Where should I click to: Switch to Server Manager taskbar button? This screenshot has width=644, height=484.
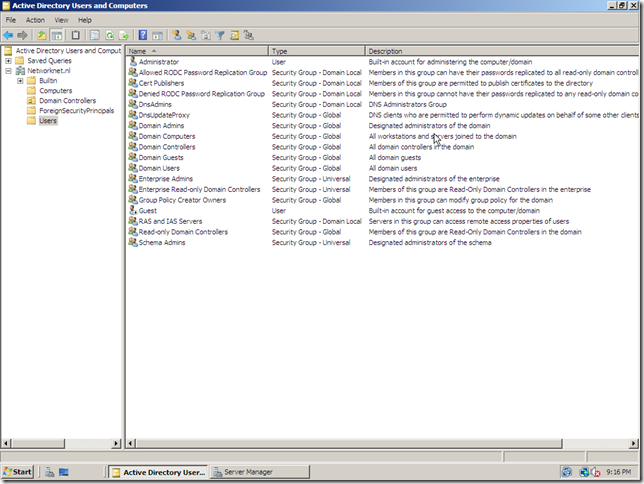(x=260, y=472)
